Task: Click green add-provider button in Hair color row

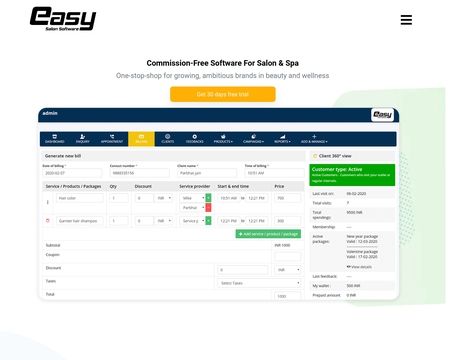Action: (x=208, y=198)
